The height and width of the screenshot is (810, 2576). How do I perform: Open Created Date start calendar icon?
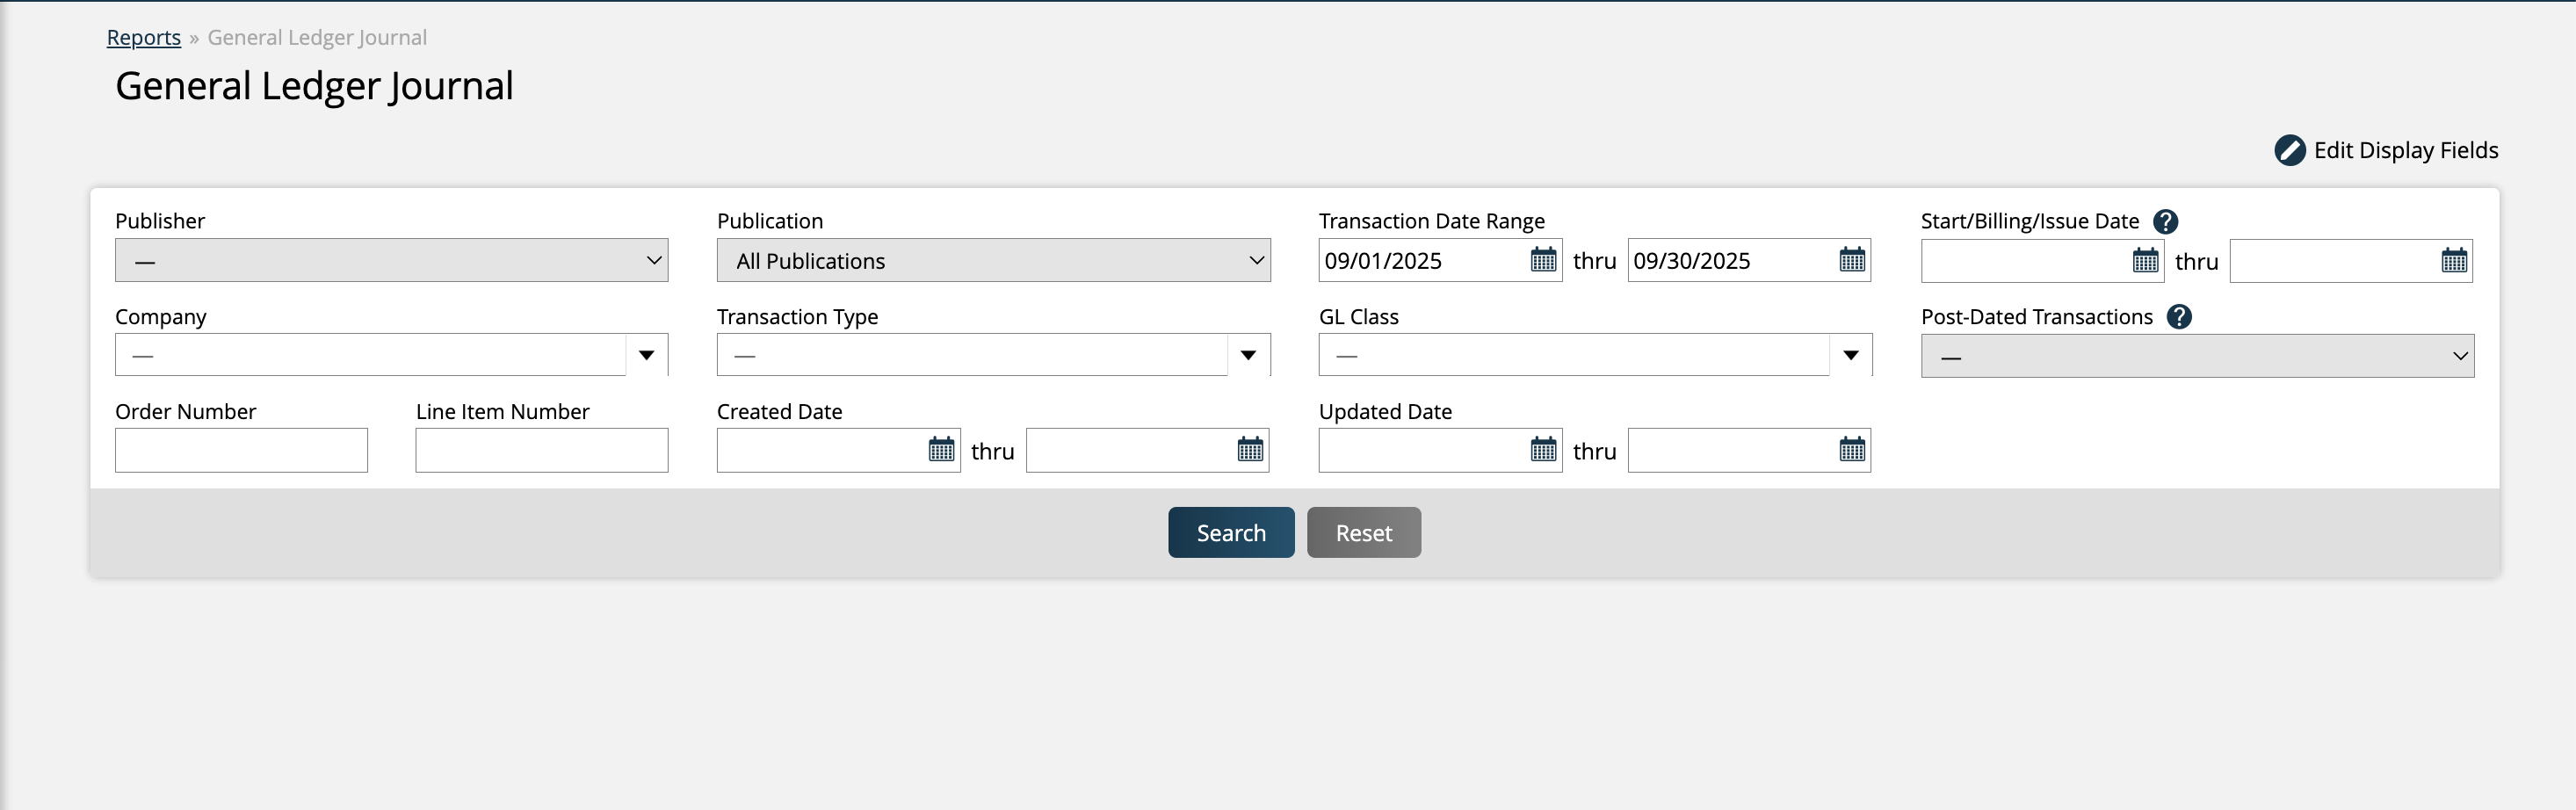[x=941, y=450]
